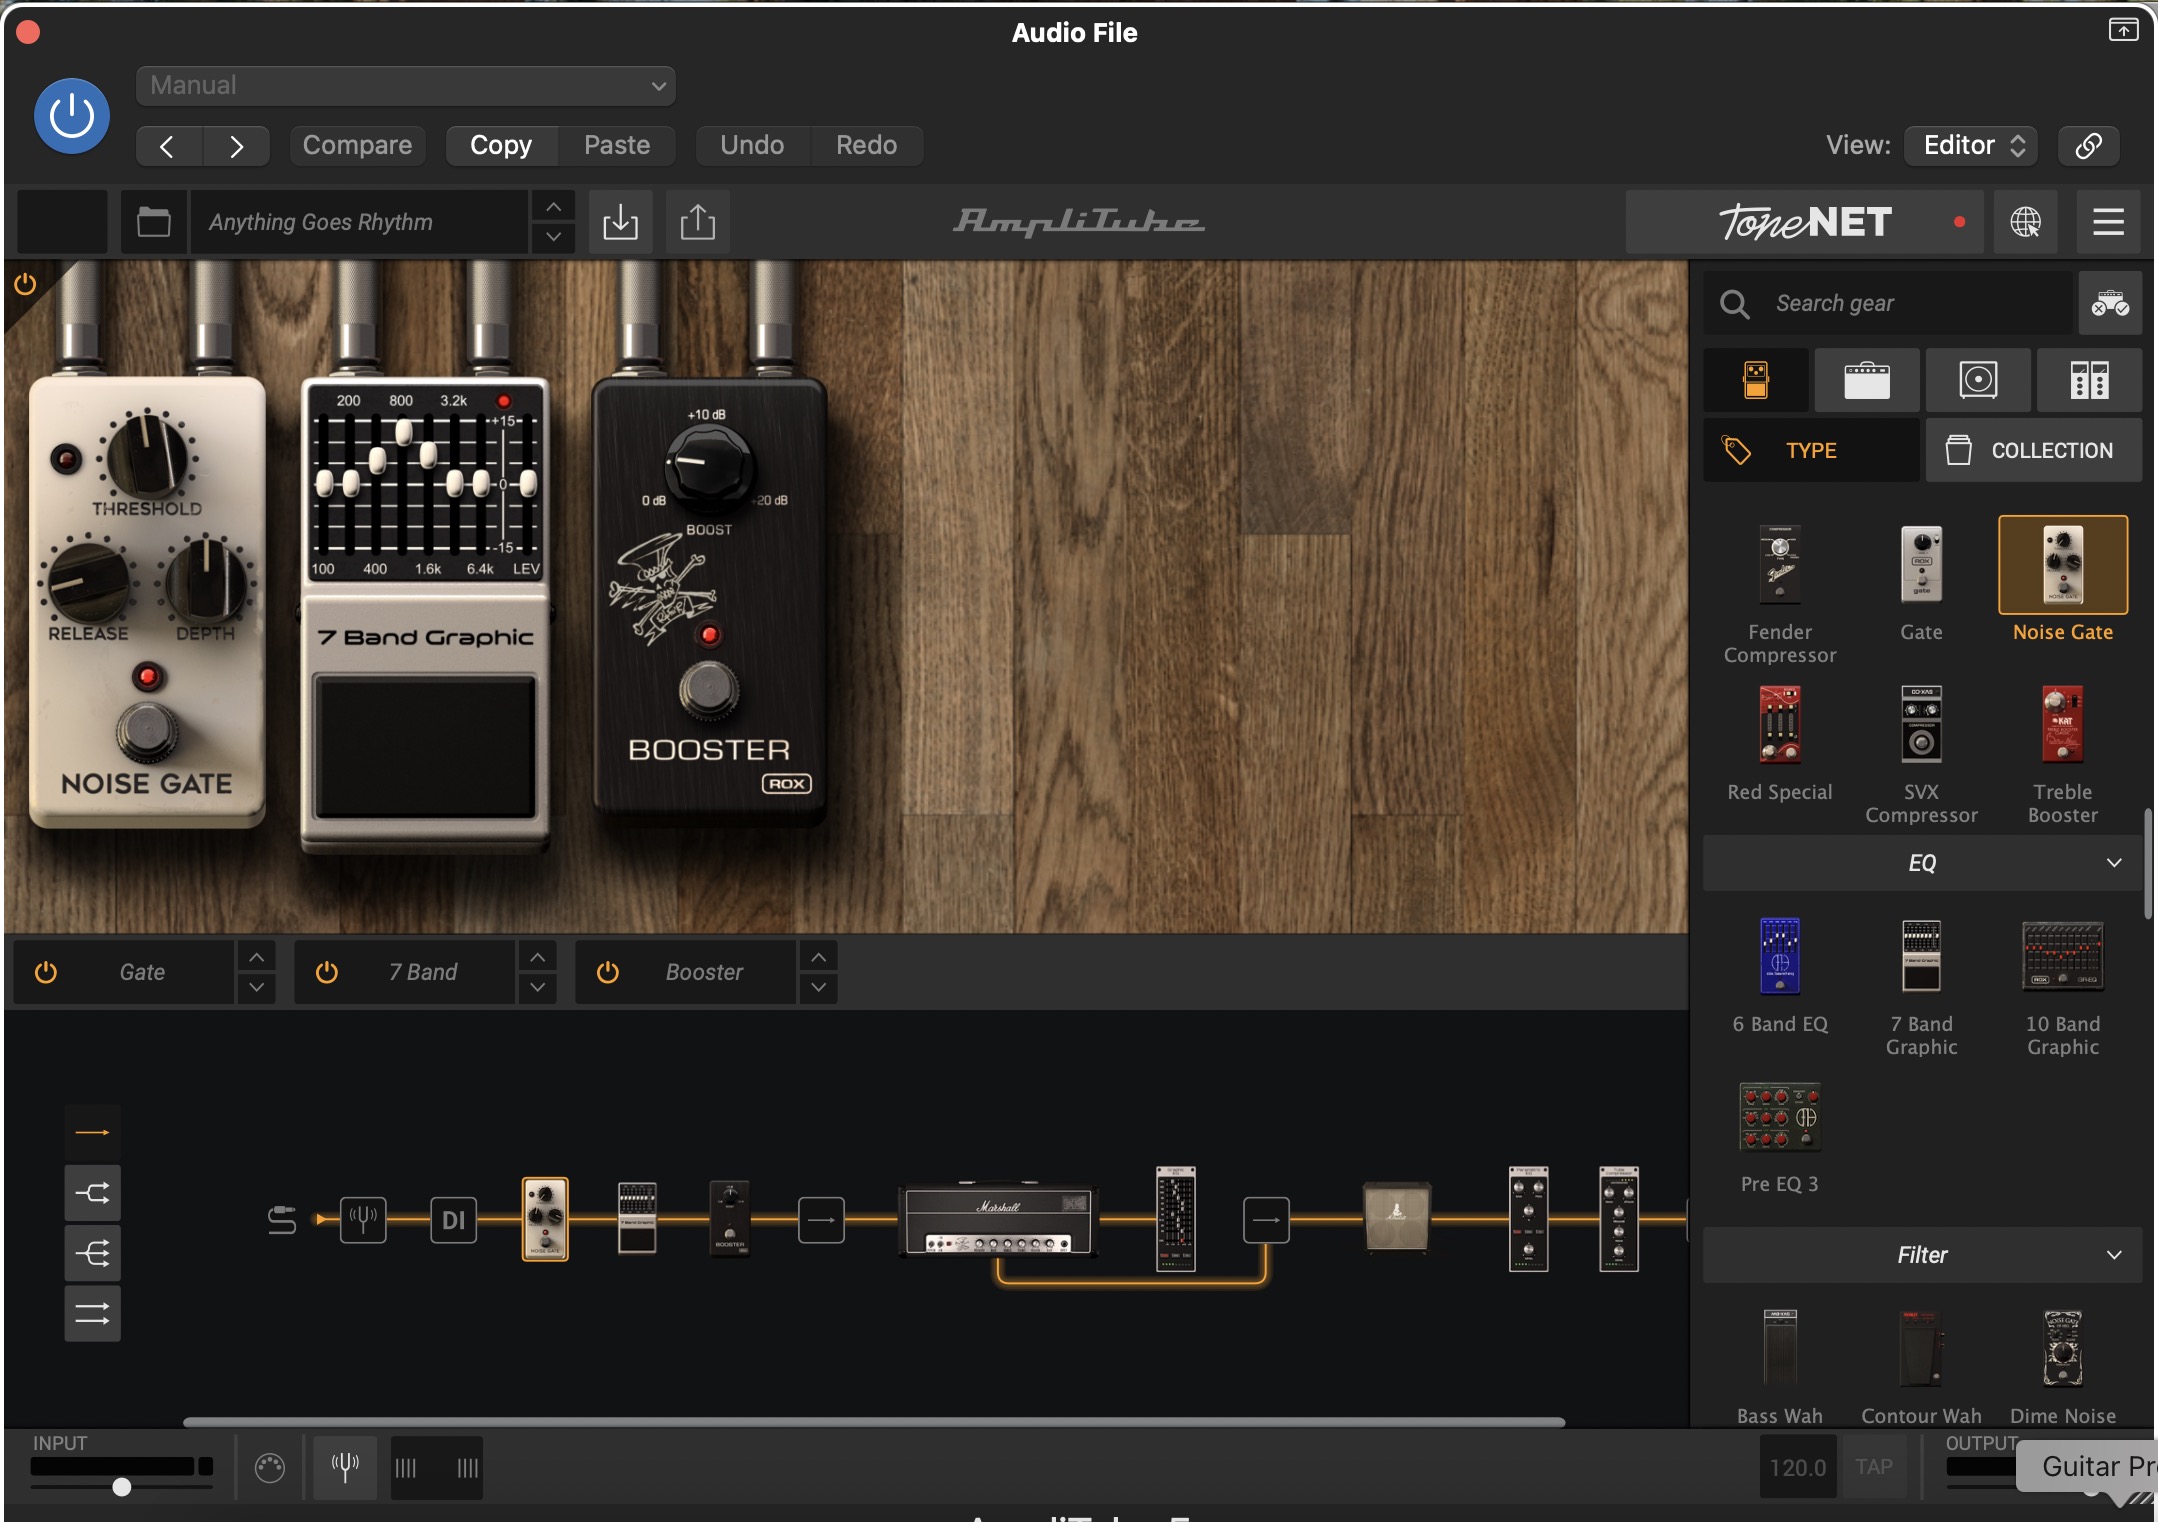Switch to COLLECTION filter tab

coord(2034,451)
